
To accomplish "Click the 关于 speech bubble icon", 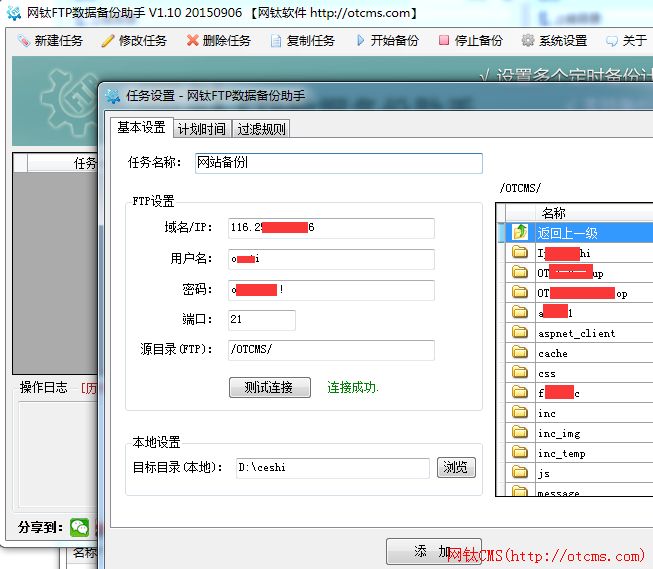I will pos(611,41).
